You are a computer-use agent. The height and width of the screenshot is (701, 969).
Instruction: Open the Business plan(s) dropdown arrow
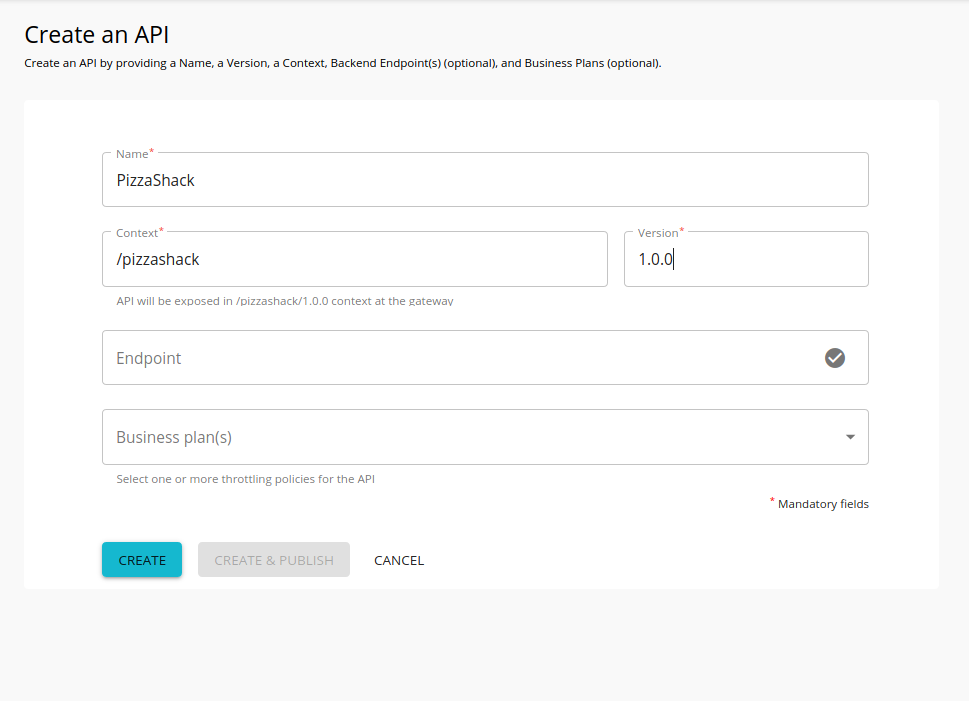pyautogui.click(x=849, y=437)
